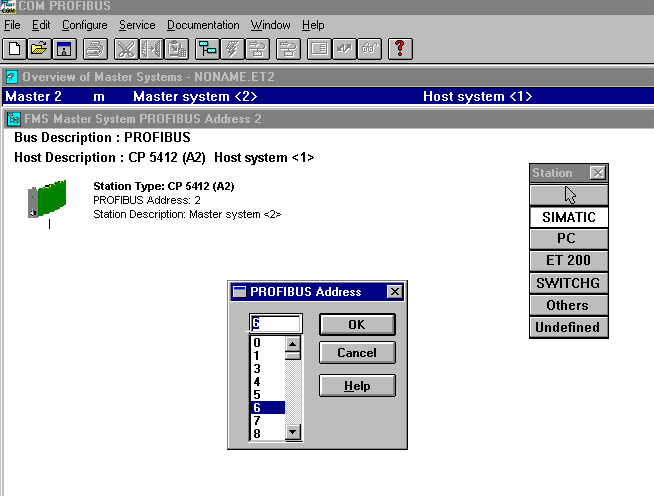Click the Copy toolbar icon
Image resolution: width=654 pixels, height=496 pixels.
coord(151,49)
